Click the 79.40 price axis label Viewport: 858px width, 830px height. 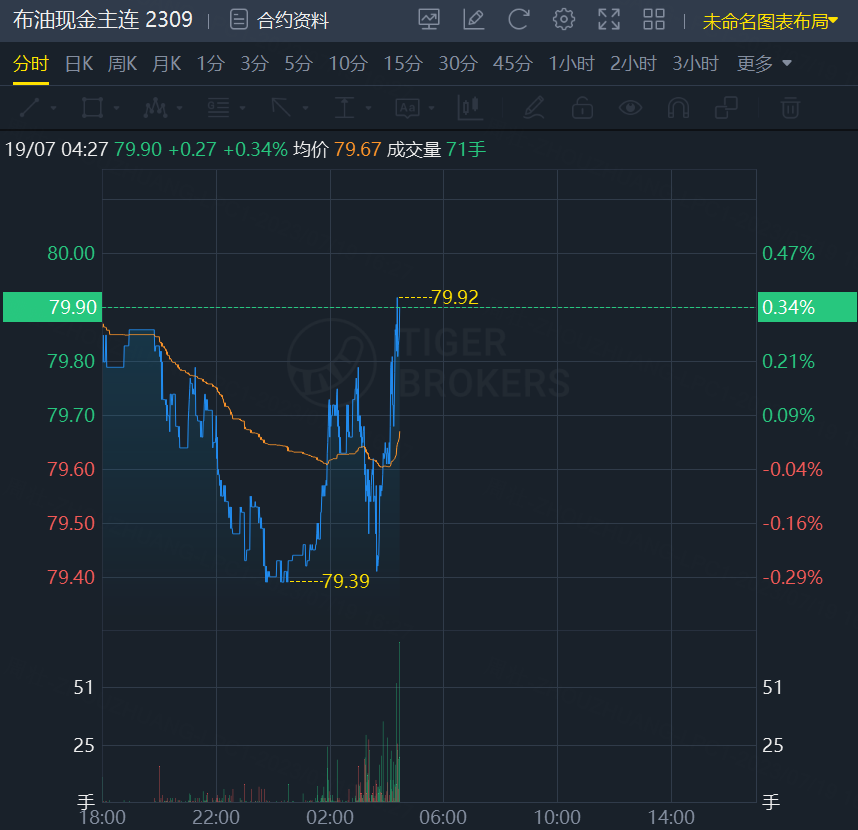tap(71, 577)
